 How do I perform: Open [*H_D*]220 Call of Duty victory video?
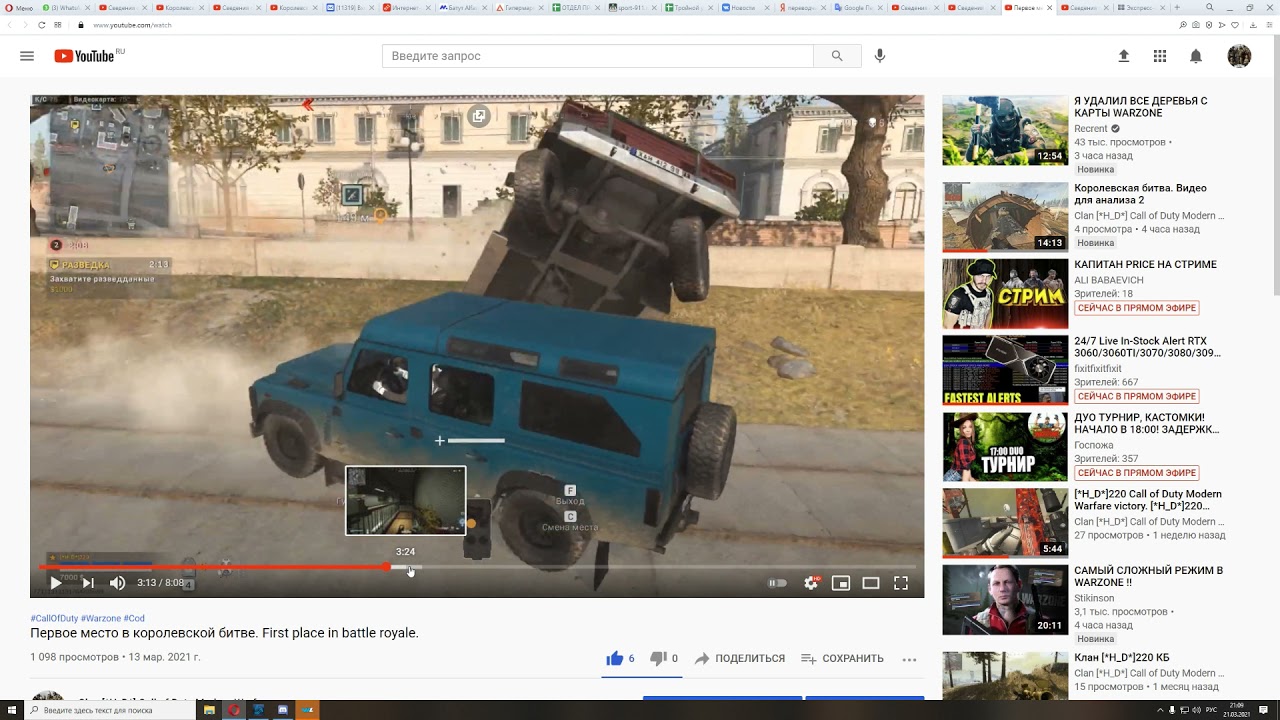pos(1148,500)
